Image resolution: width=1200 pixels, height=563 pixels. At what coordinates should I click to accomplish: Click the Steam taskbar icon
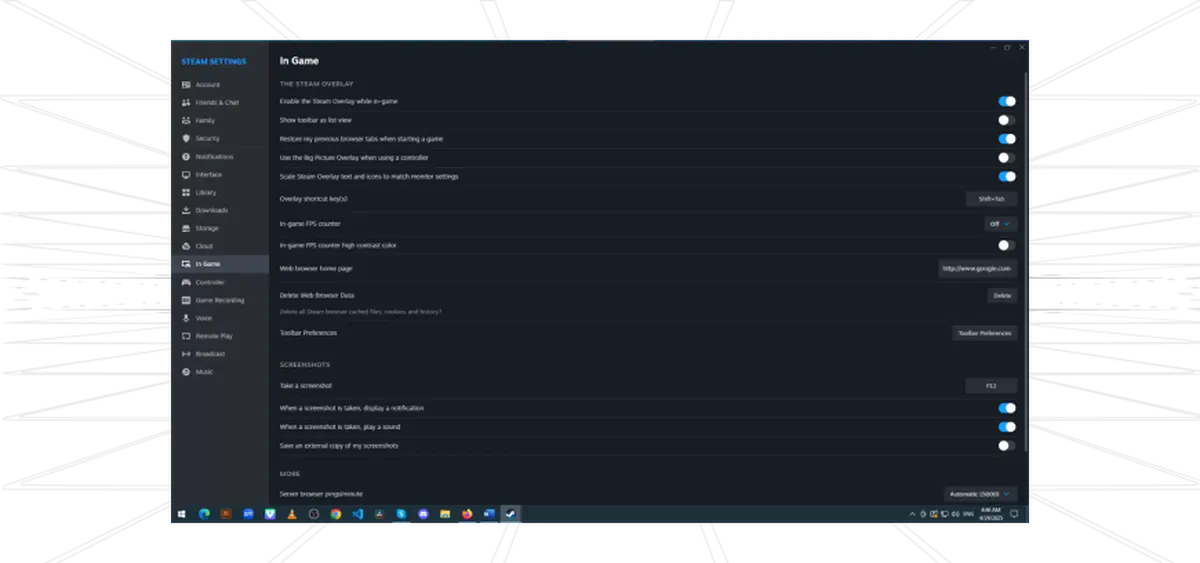510,514
